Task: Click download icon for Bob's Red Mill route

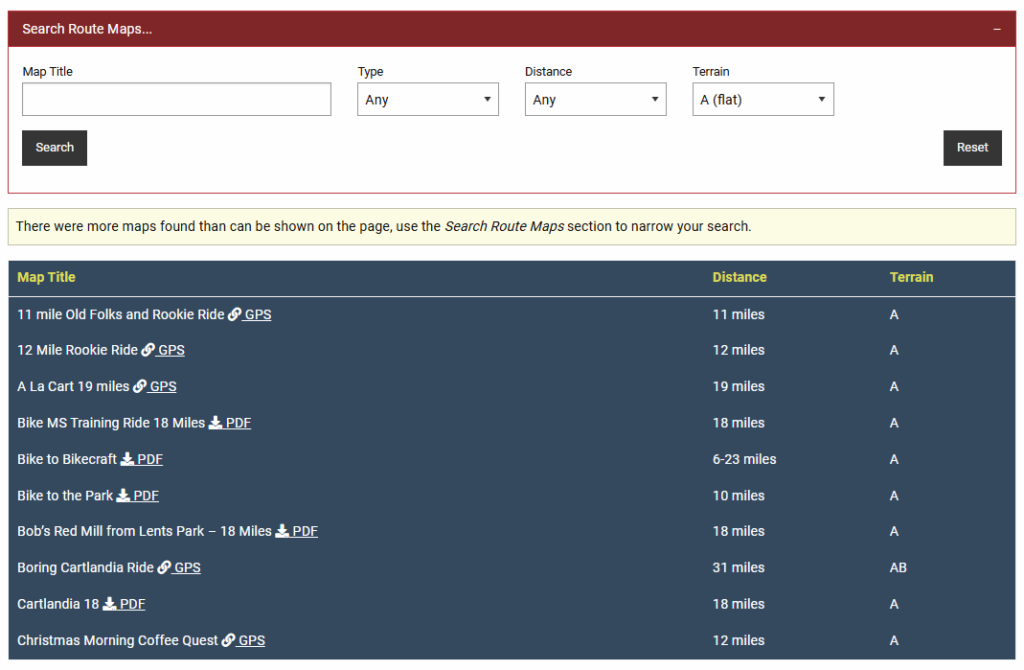Action: tap(282, 532)
